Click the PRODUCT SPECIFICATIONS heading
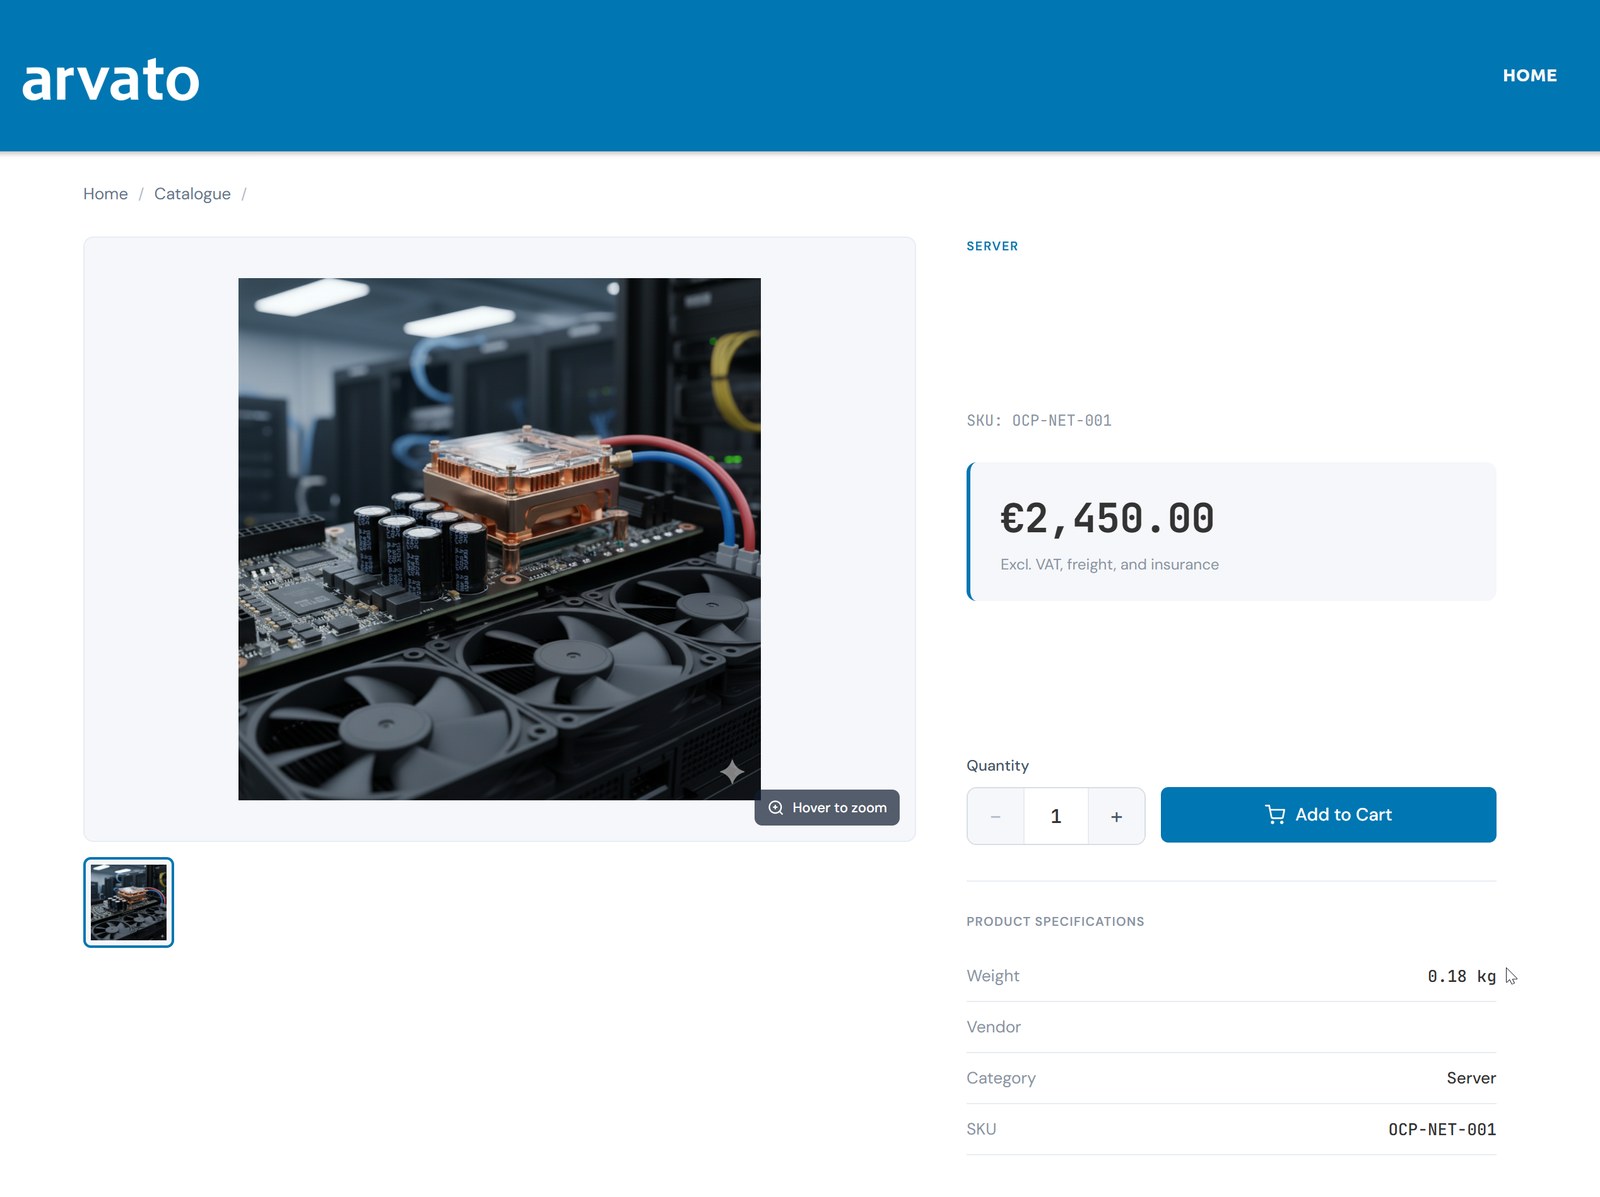 coord(1055,922)
